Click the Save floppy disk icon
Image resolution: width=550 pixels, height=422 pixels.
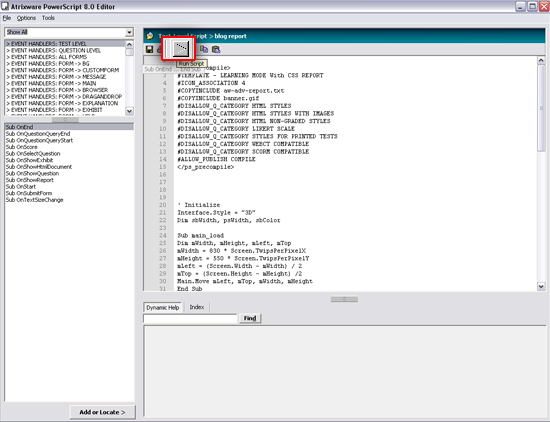(149, 49)
